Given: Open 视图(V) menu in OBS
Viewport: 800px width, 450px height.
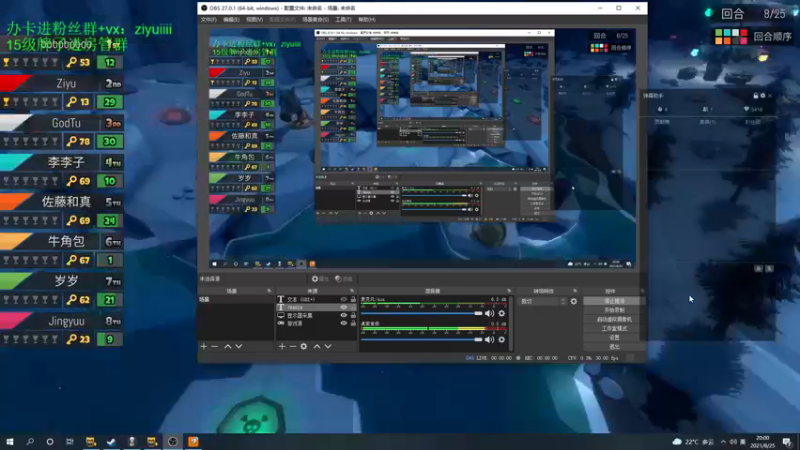Looking at the screenshot, I should point(254,19).
